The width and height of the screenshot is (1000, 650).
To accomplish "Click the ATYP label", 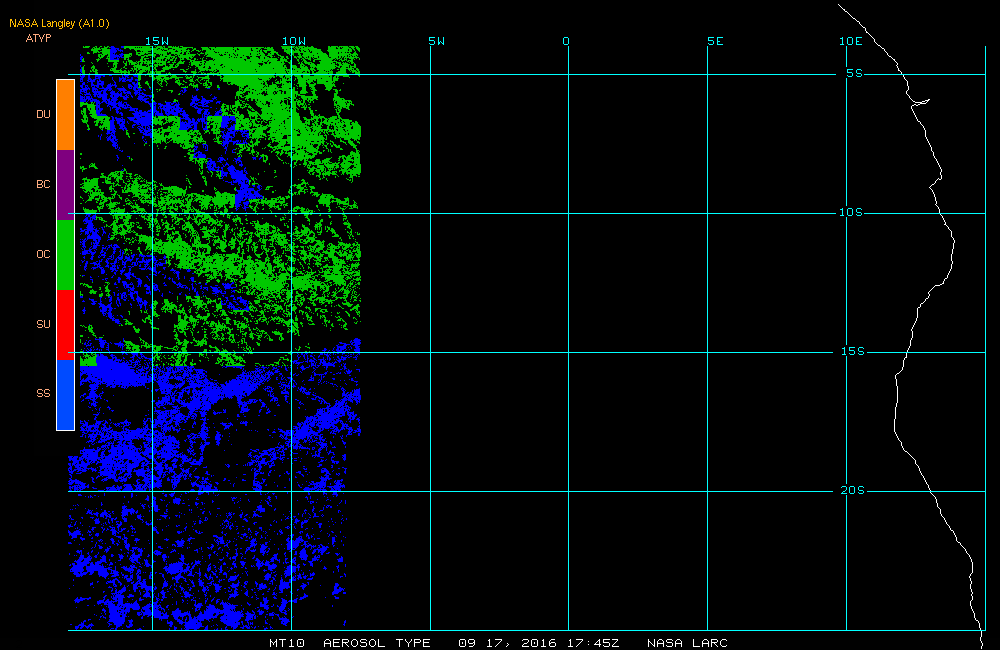I will coord(38,38).
